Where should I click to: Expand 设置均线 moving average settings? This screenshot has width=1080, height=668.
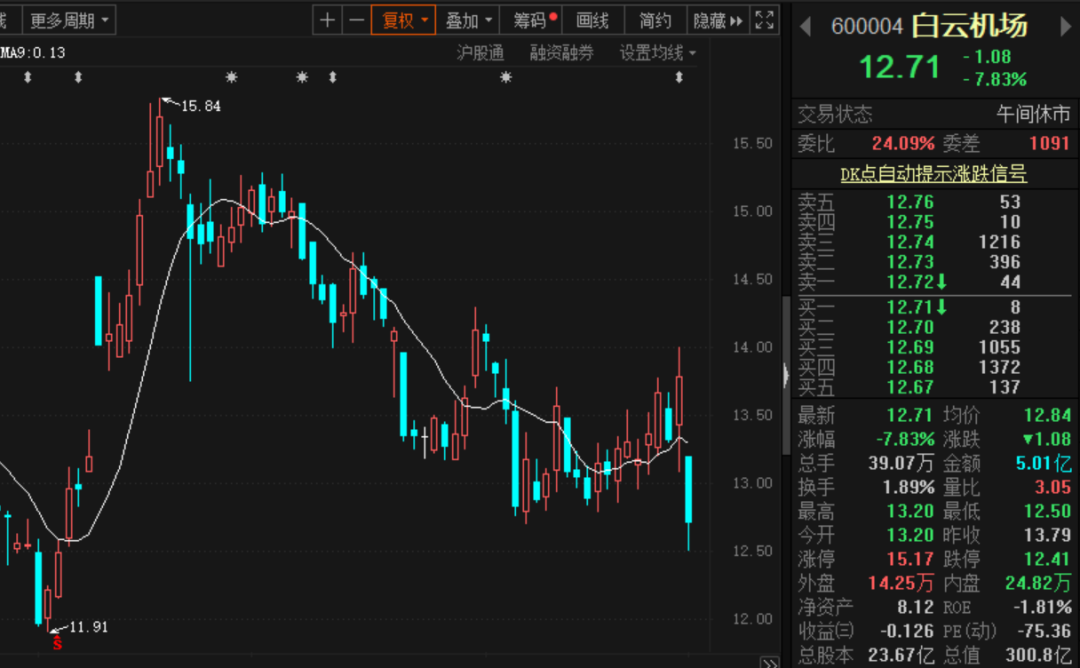[x=657, y=53]
